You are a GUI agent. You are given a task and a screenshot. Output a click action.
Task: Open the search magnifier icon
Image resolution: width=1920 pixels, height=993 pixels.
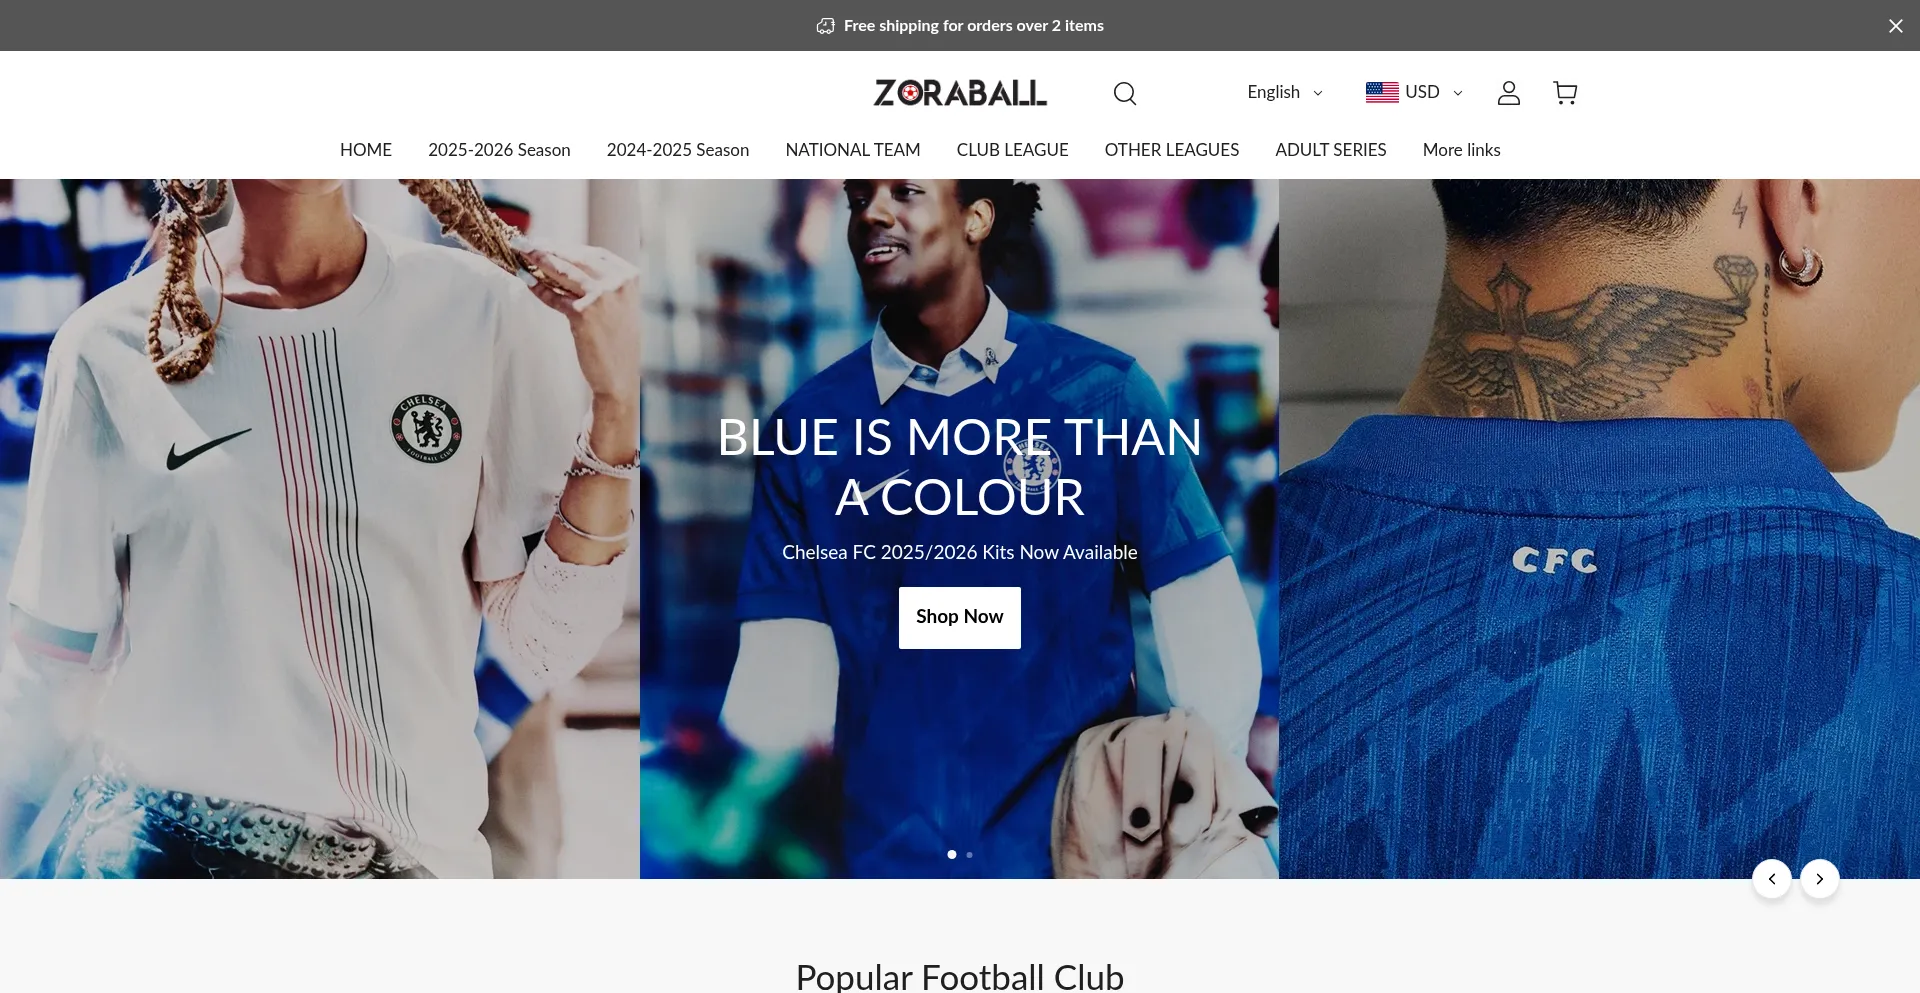pos(1125,93)
